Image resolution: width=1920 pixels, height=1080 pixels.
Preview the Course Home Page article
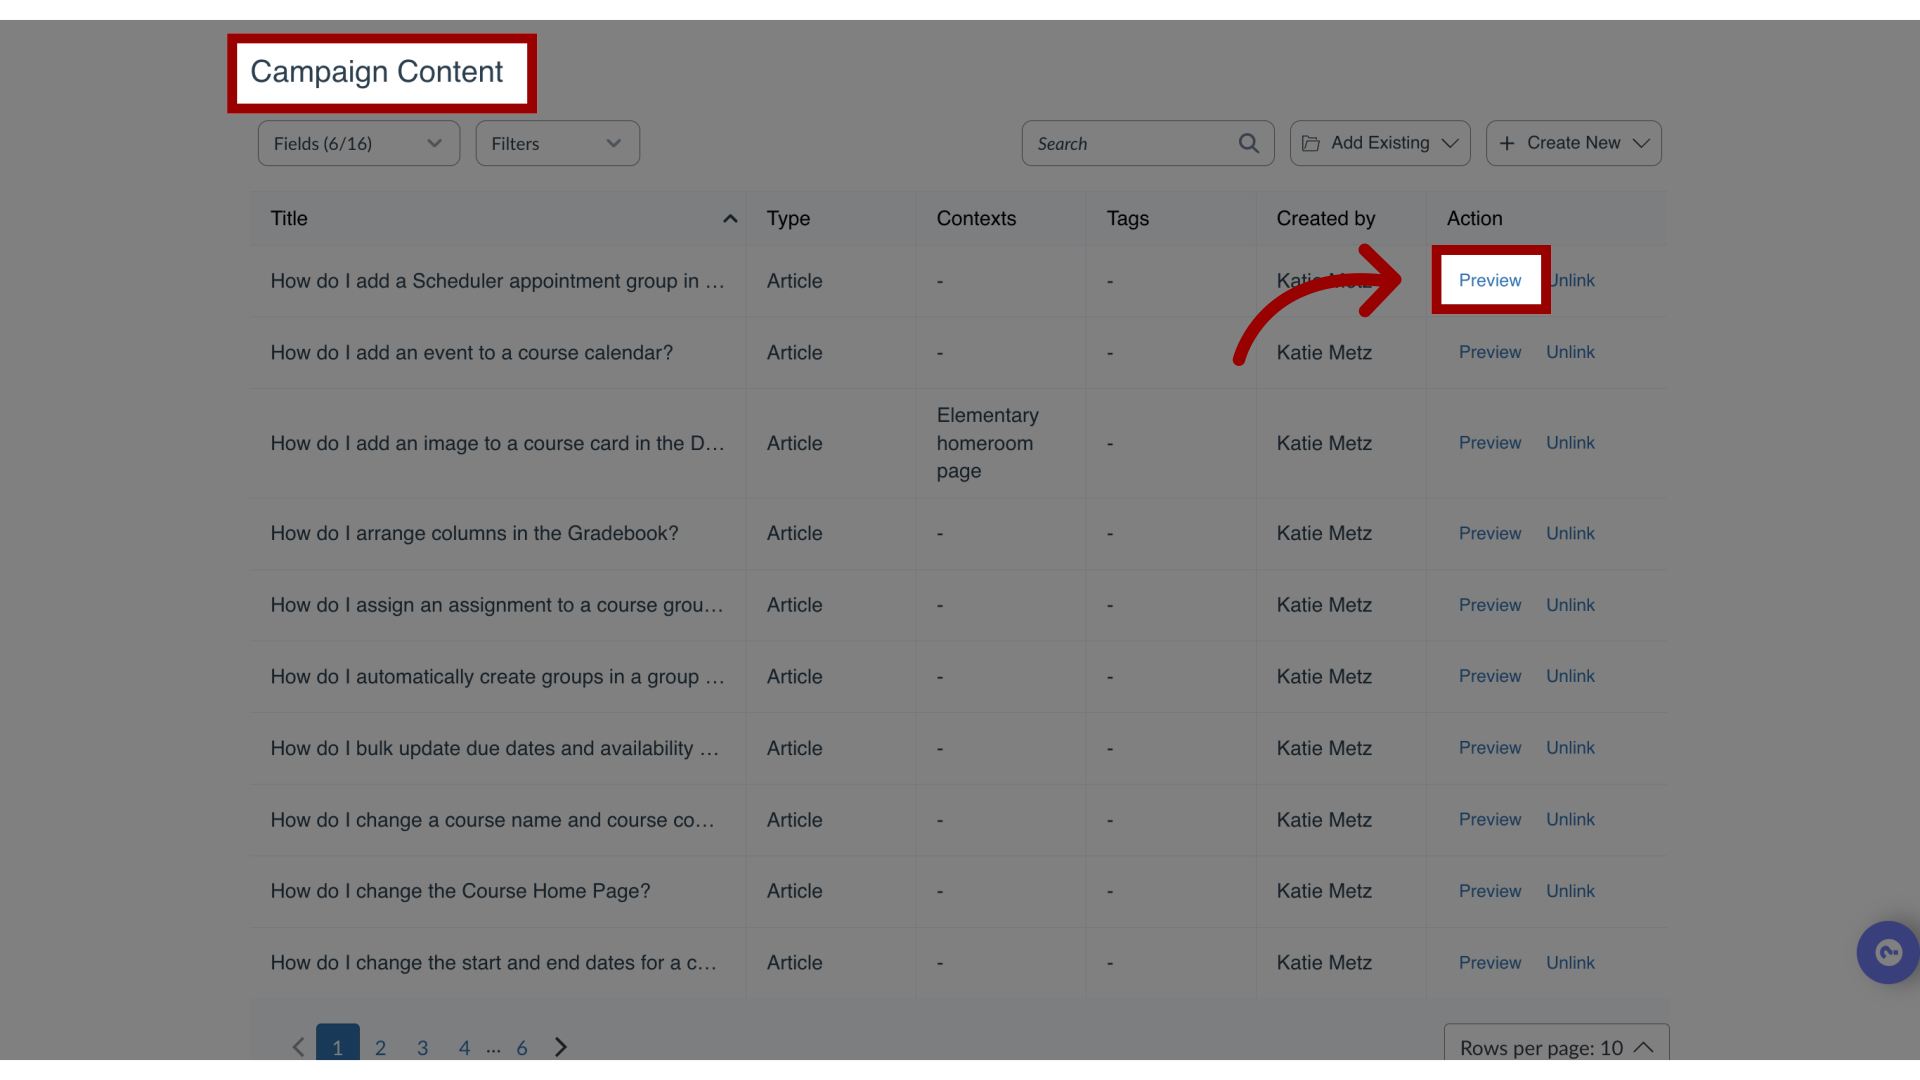[1490, 890]
